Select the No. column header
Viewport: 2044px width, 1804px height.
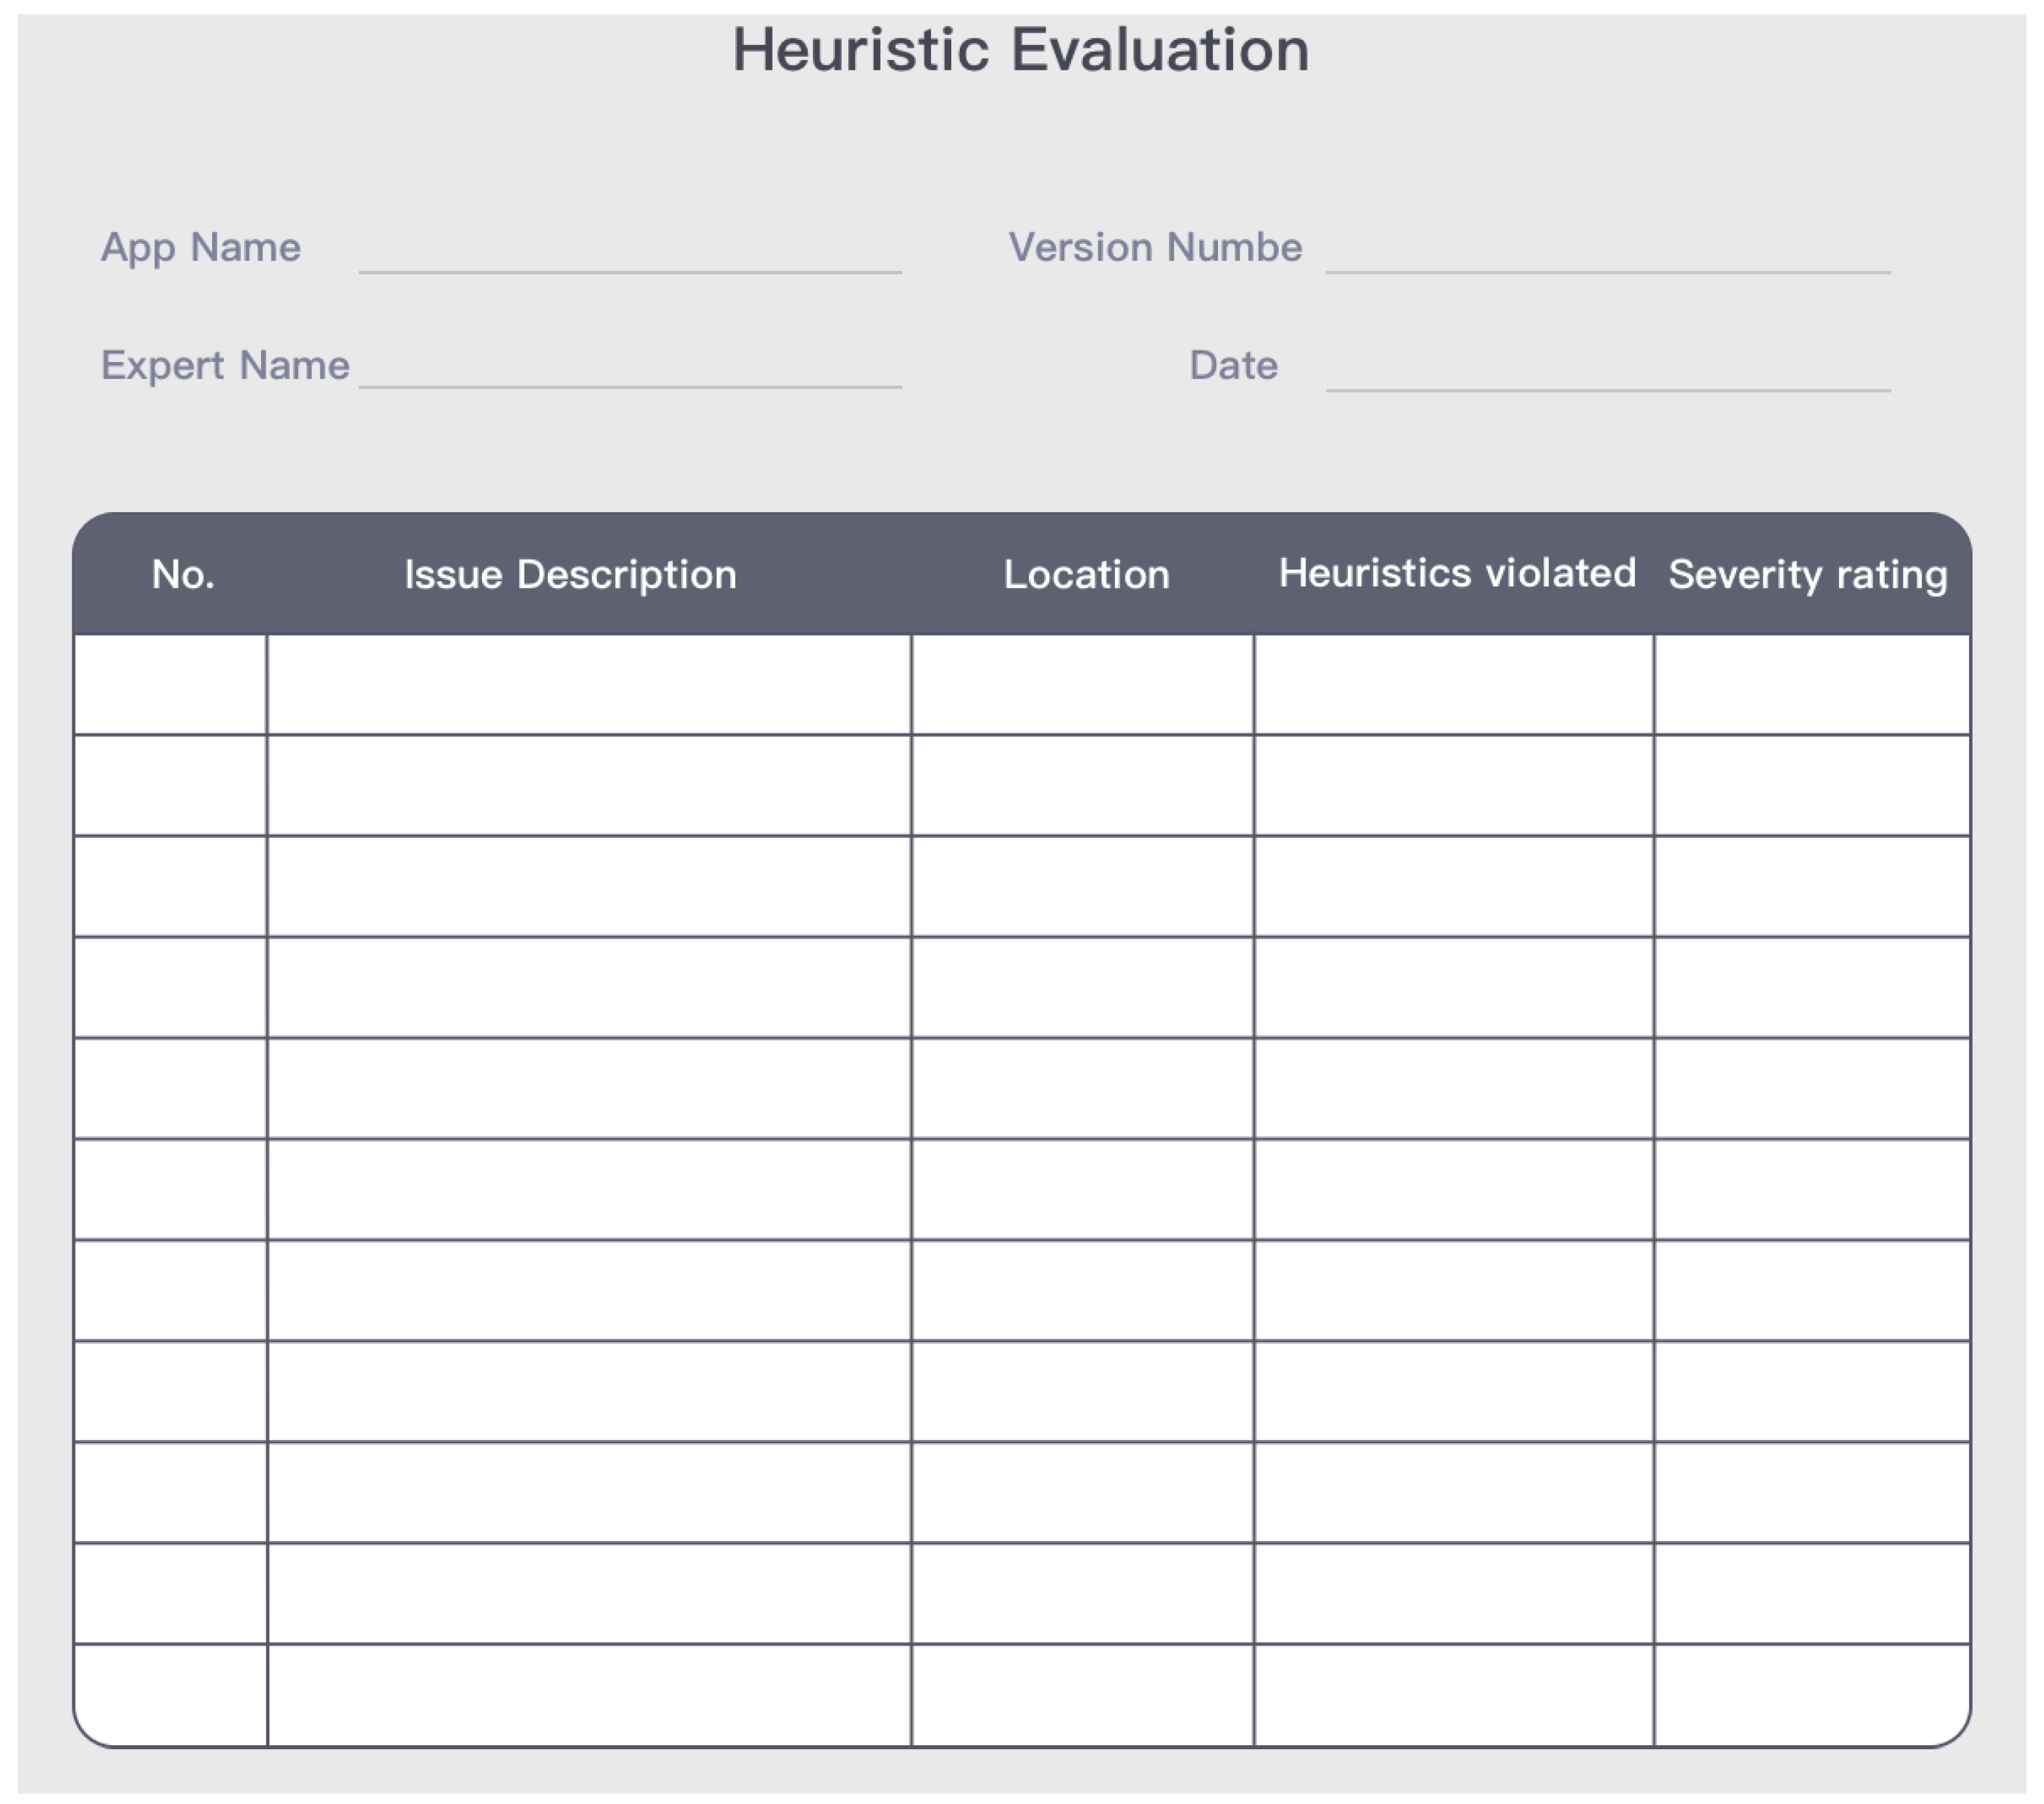pyautogui.click(x=183, y=575)
